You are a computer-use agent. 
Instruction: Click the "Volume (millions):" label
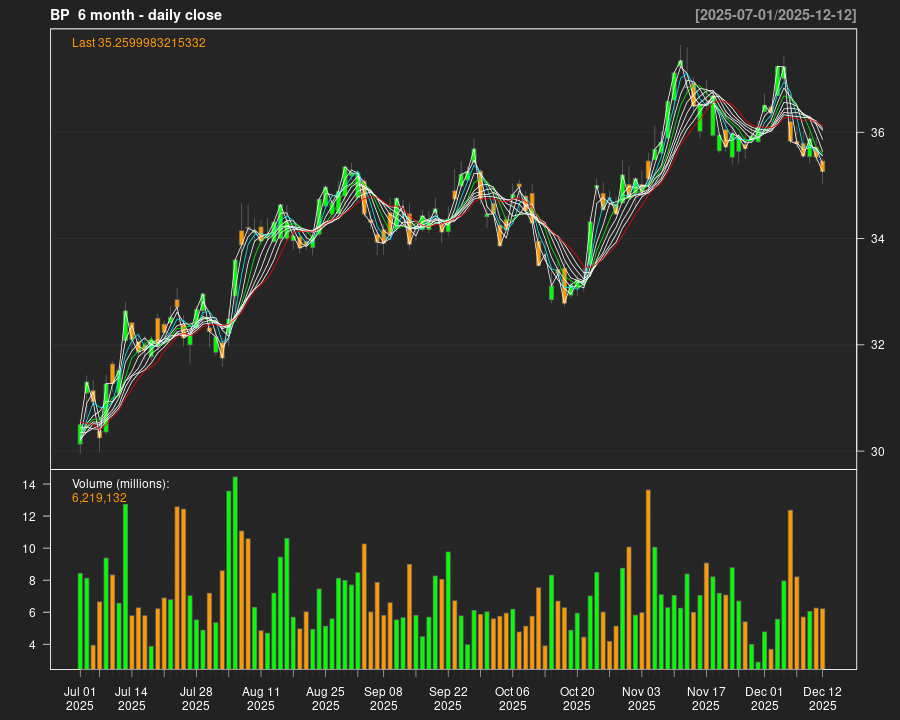tap(121, 484)
